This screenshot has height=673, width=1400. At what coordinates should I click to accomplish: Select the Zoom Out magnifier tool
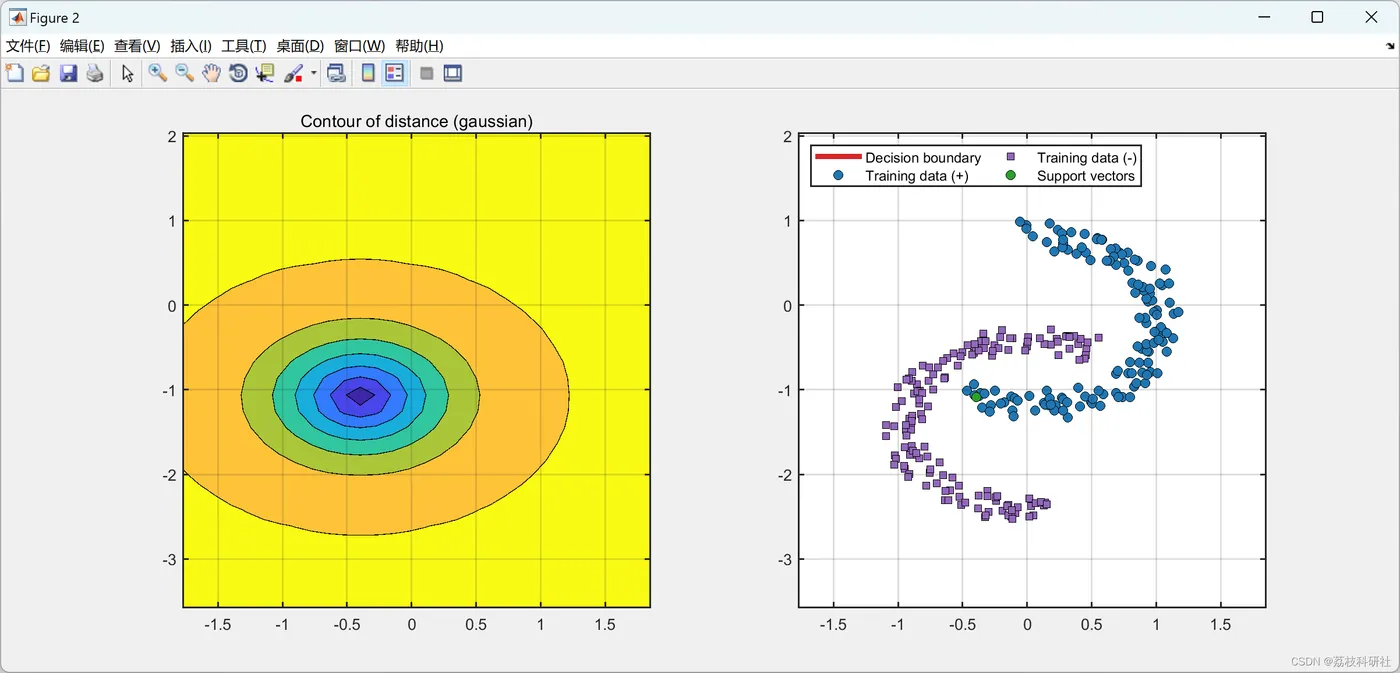(x=184, y=73)
